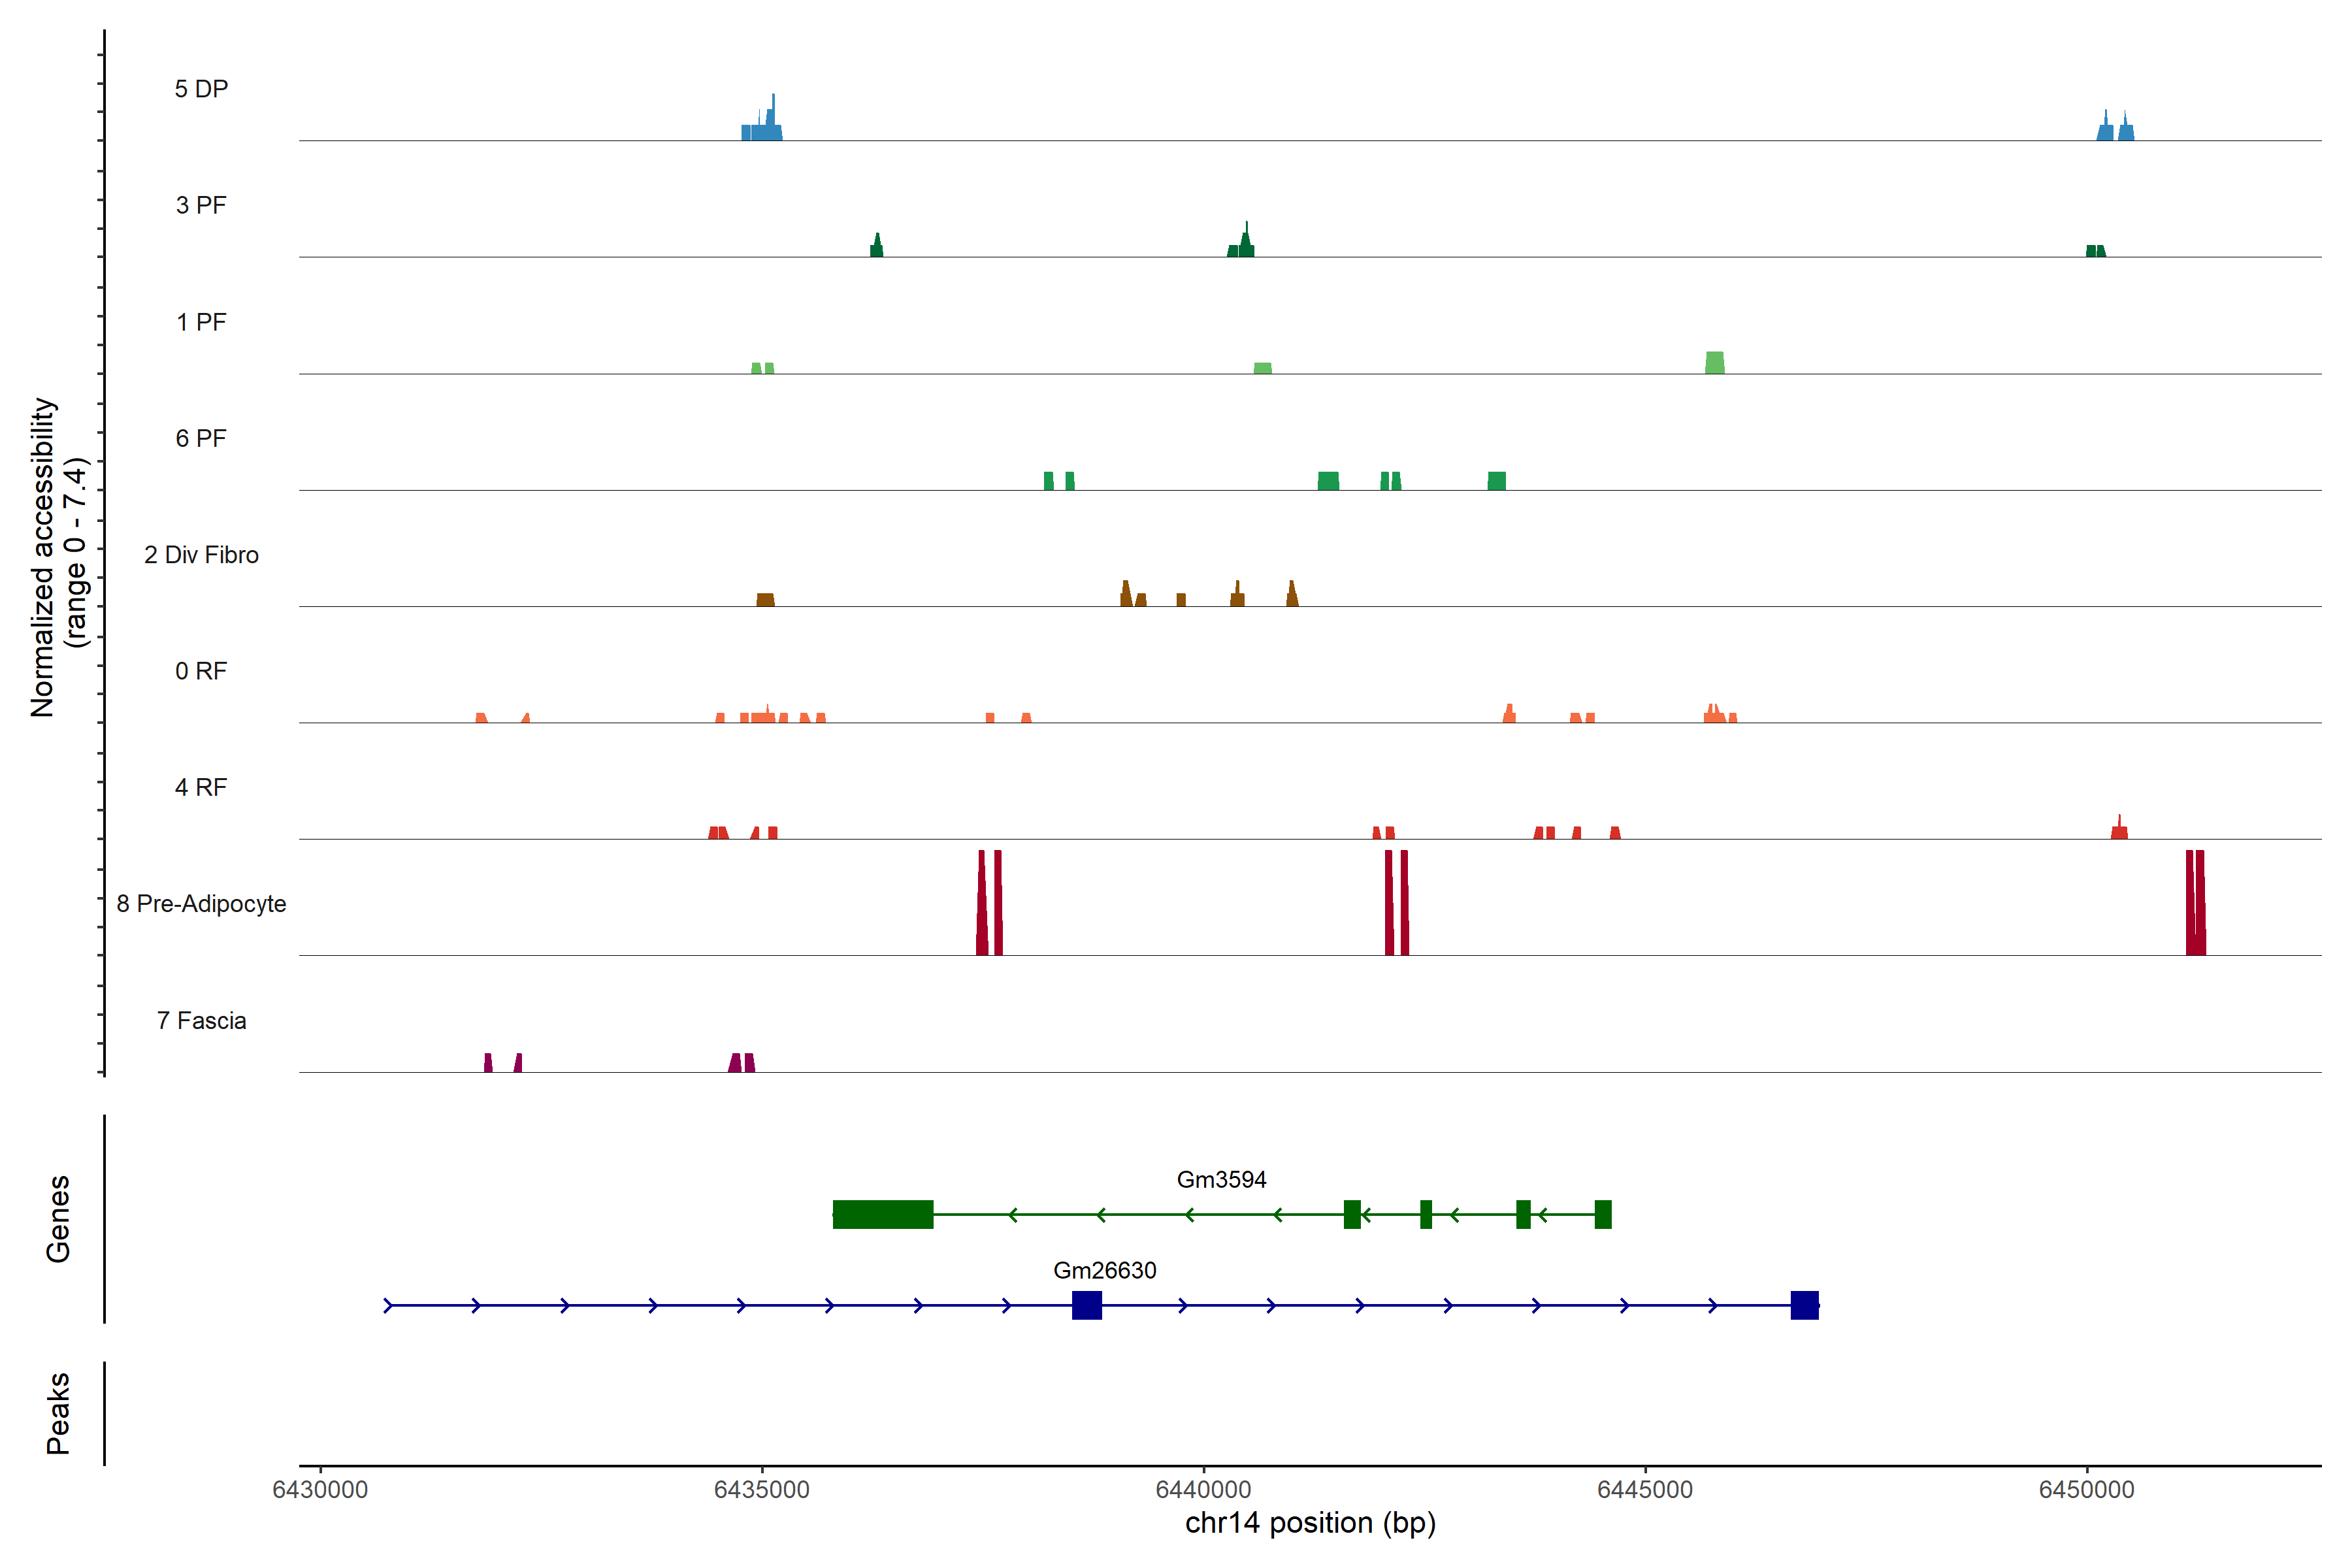Click the Gm26630 middle blue exon box

tap(1086, 1305)
